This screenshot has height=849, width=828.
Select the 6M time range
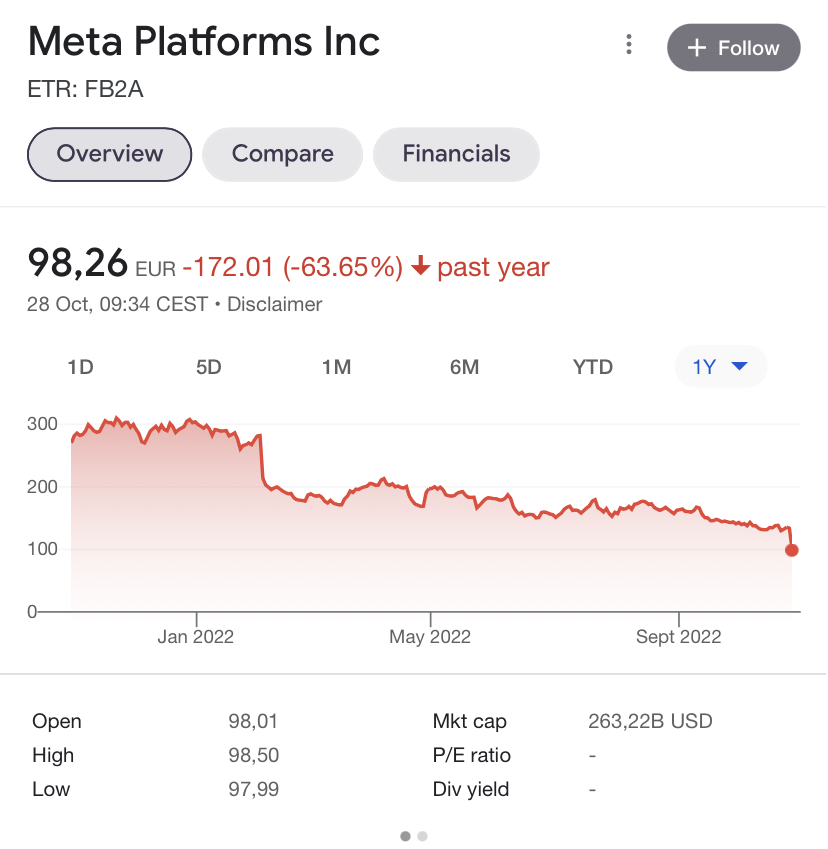click(465, 368)
